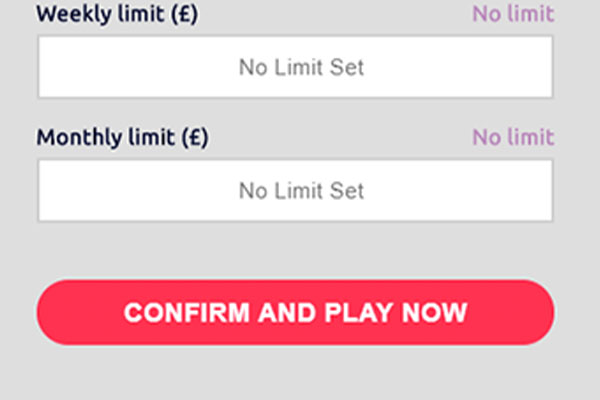Reset monthly limit via its 'No limit' link
The height and width of the screenshot is (400, 600).
click(x=513, y=137)
